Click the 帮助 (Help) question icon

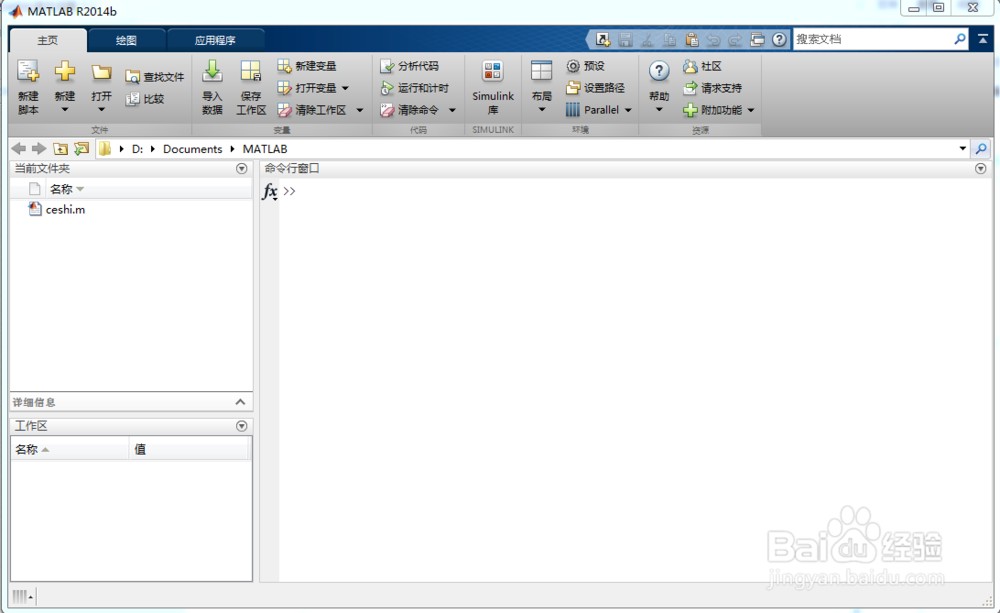point(659,71)
